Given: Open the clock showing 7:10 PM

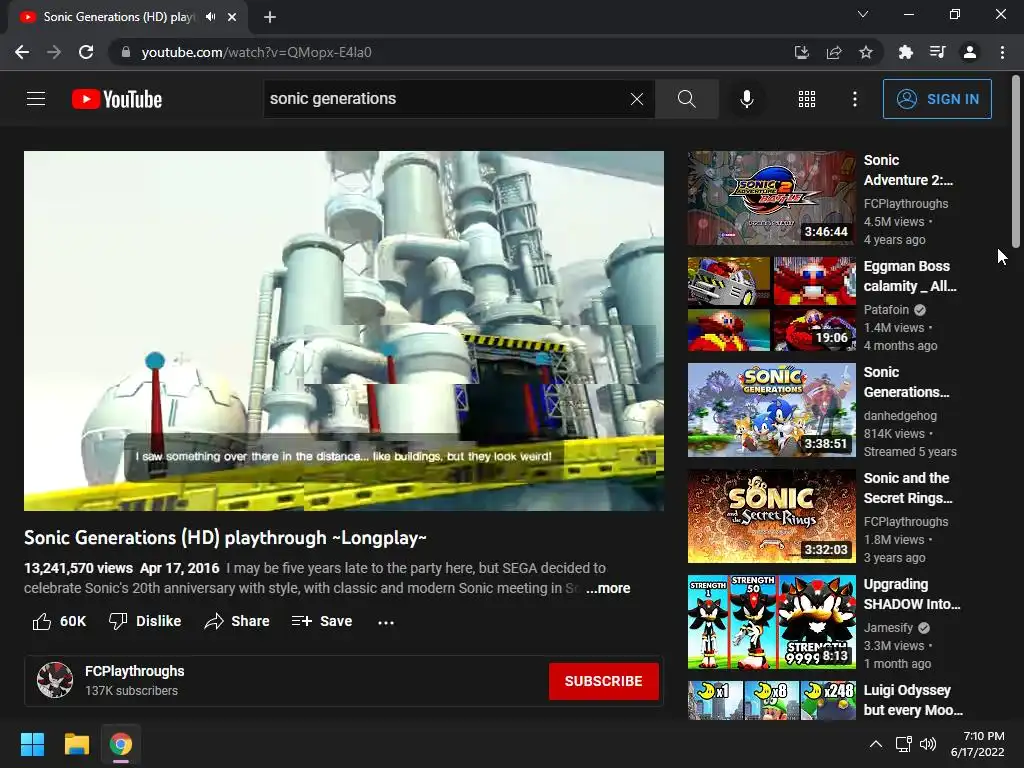Looking at the screenshot, I should coord(977,744).
